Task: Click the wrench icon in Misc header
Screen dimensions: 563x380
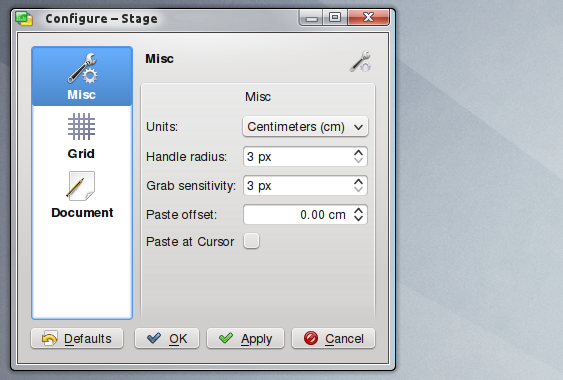Action: tap(361, 61)
